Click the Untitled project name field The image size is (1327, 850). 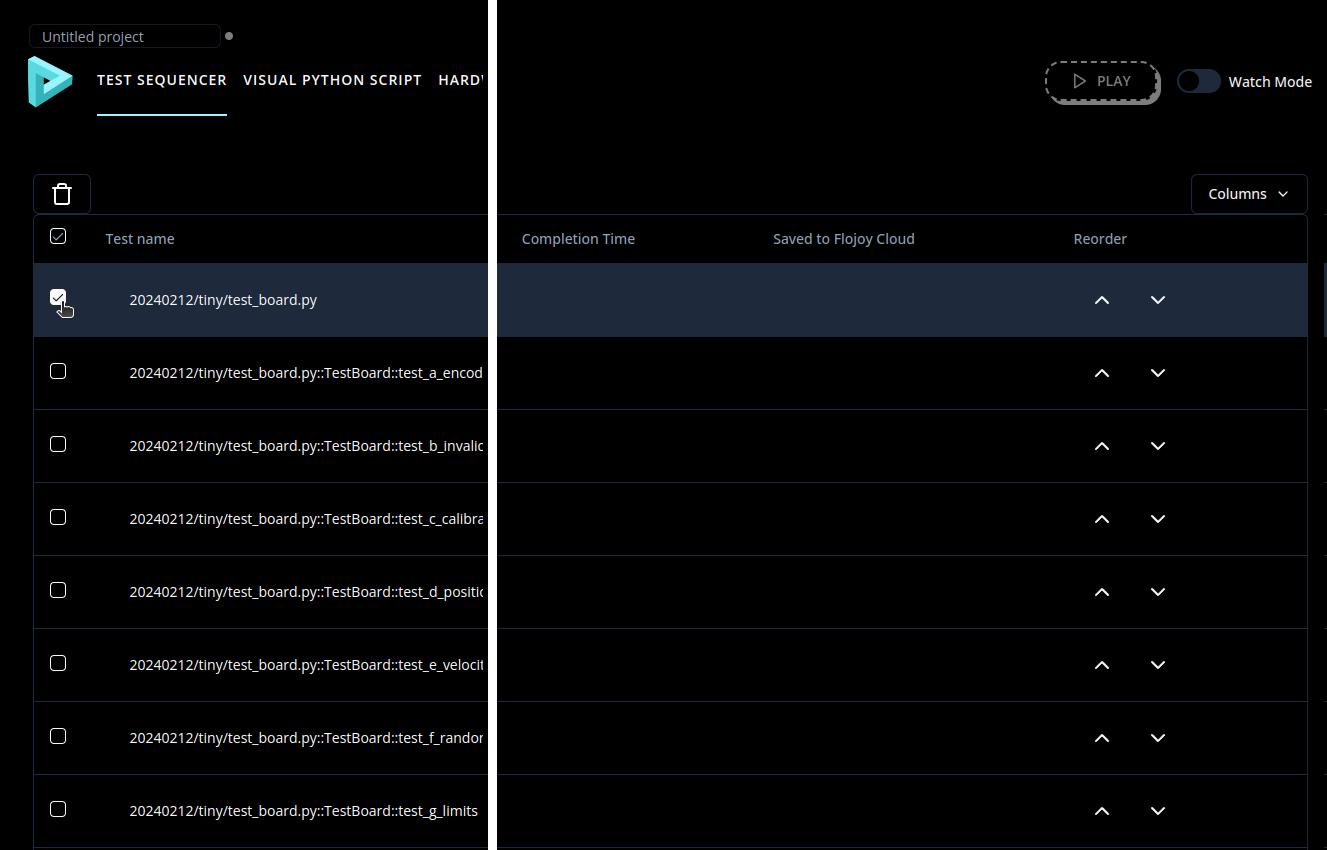125,36
